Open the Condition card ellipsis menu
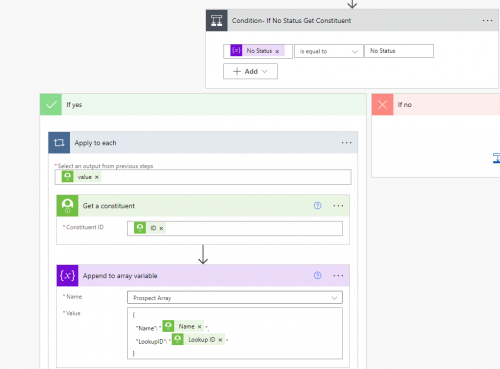The image size is (500, 369). click(487, 21)
